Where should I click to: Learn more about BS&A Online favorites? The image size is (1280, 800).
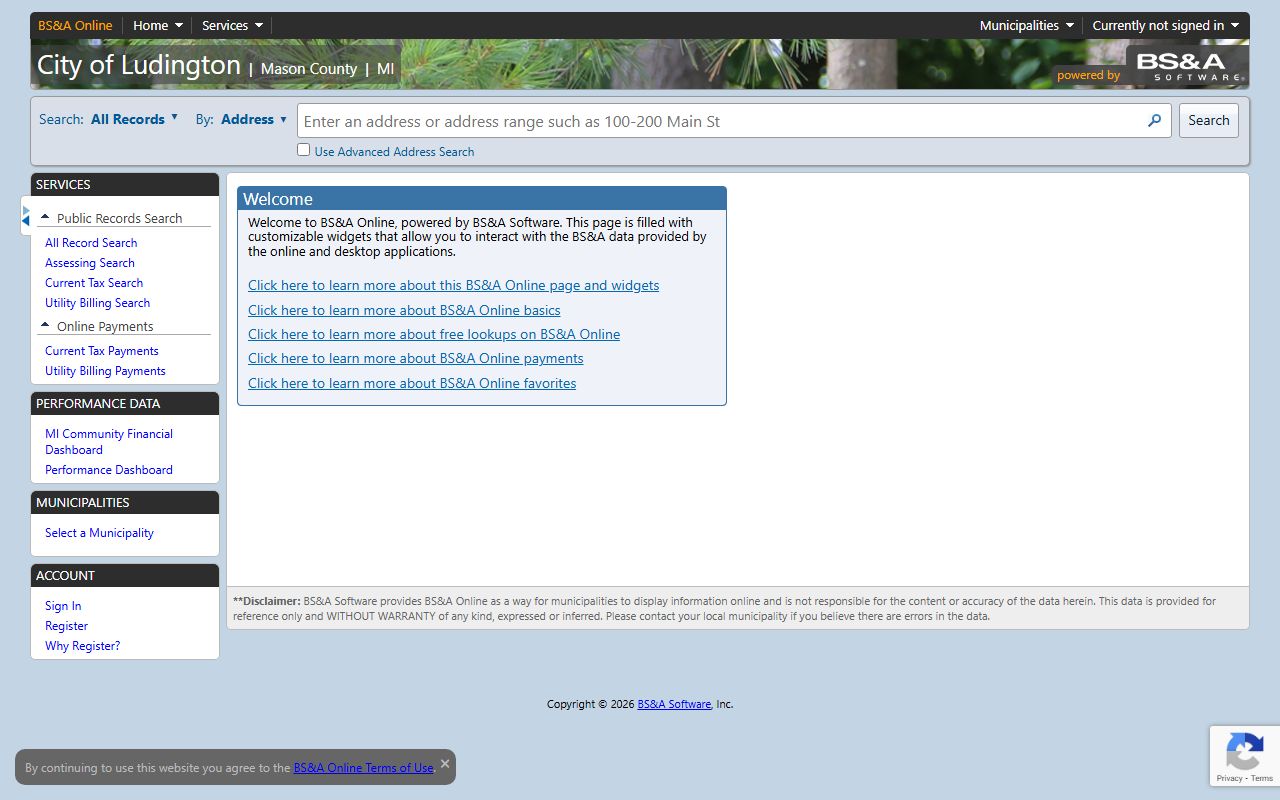click(x=412, y=383)
